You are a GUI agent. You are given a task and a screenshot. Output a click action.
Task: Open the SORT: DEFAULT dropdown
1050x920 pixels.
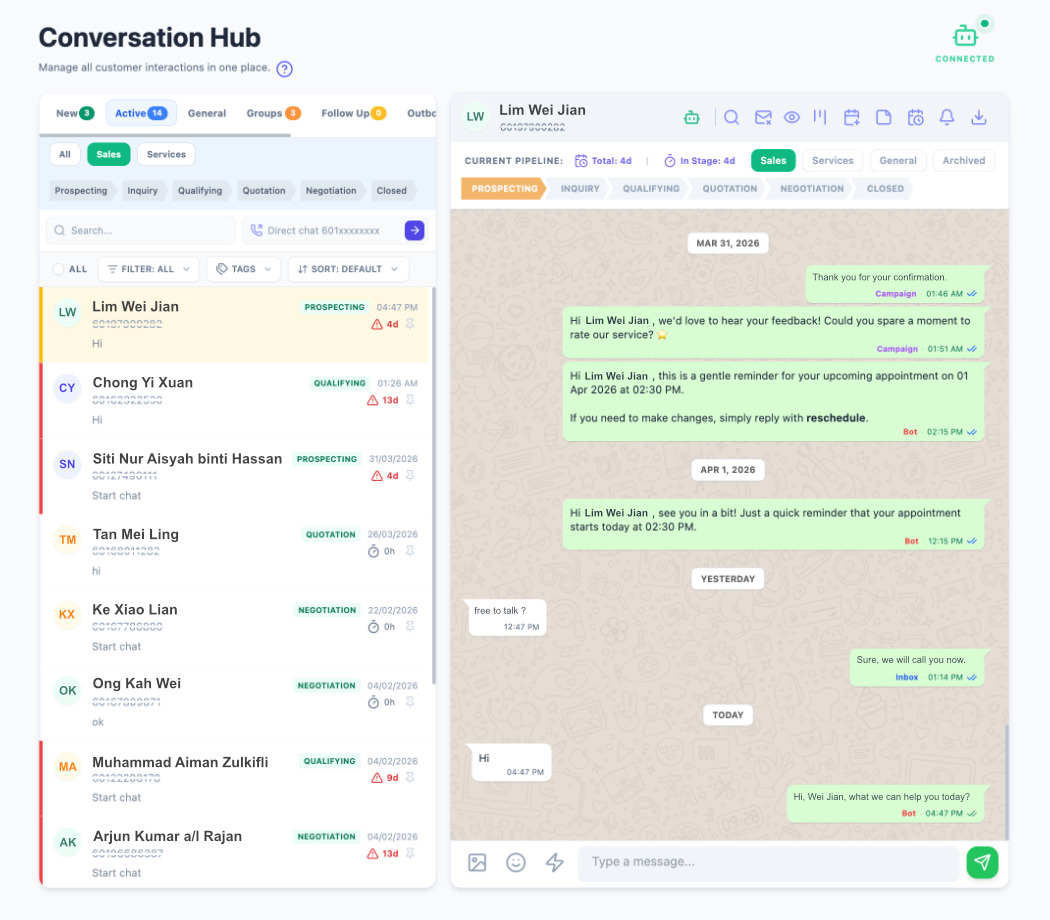tap(347, 269)
